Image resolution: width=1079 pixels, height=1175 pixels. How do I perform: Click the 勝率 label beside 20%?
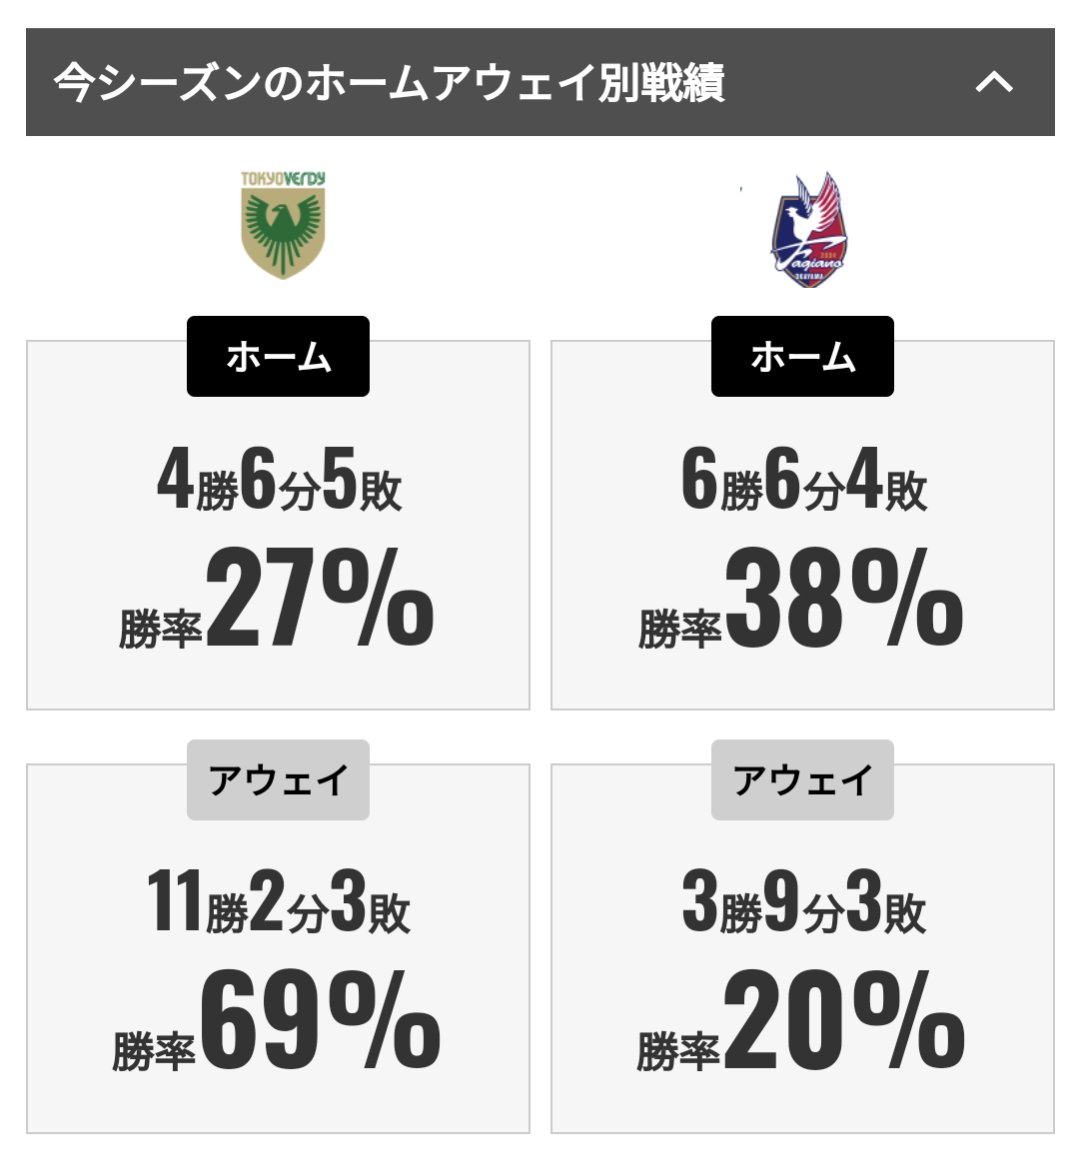point(678,1051)
